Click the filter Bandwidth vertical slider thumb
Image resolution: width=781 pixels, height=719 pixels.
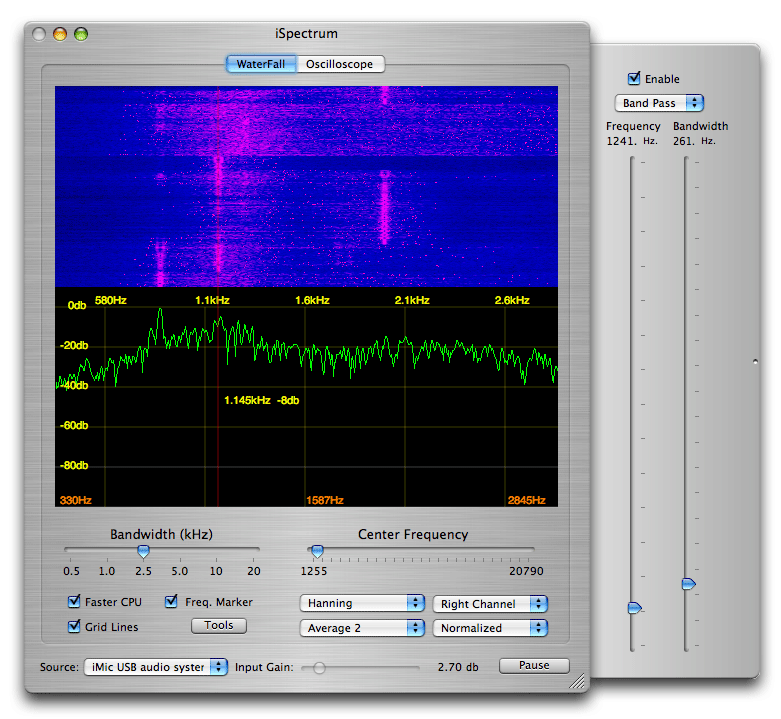pyautogui.click(x=688, y=583)
